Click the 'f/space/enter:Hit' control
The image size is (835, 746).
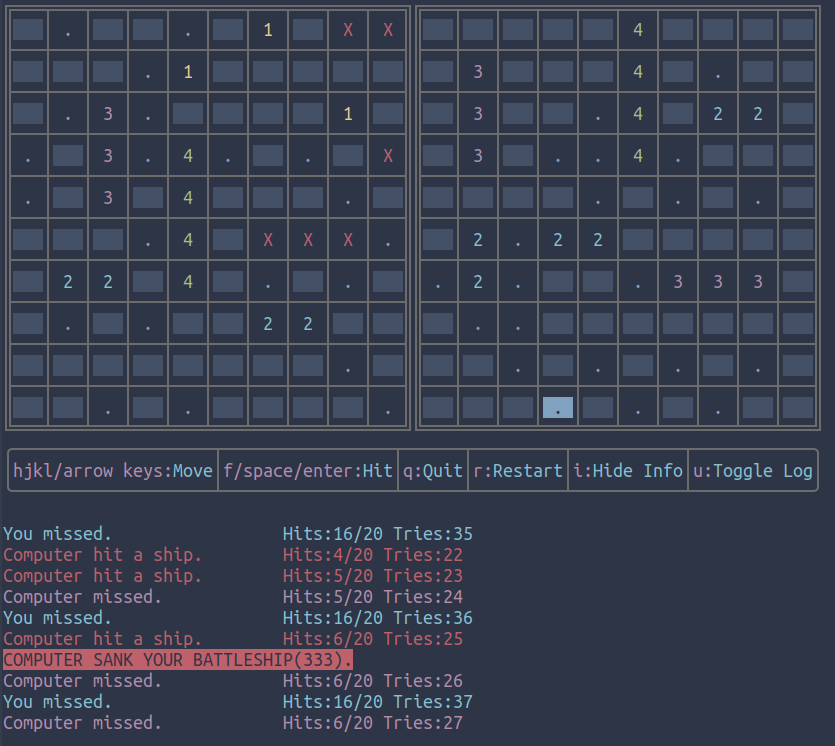coord(308,471)
